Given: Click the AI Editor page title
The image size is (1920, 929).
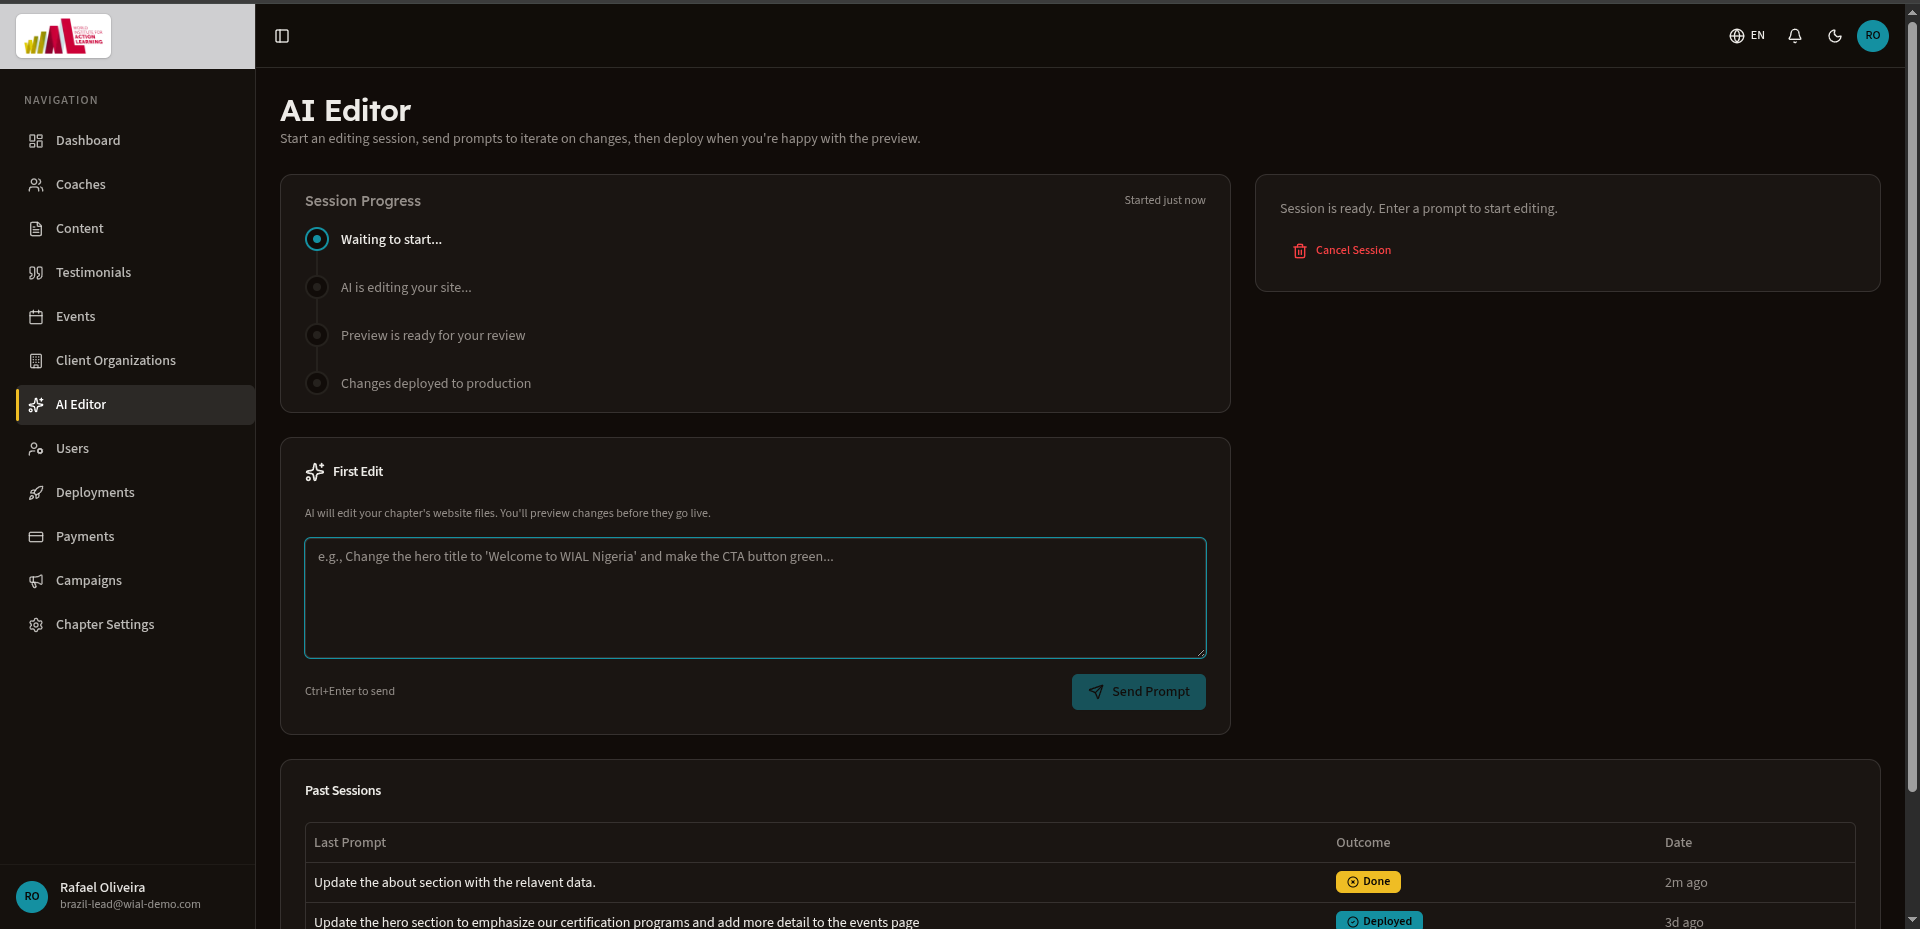Looking at the screenshot, I should click(x=346, y=110).
